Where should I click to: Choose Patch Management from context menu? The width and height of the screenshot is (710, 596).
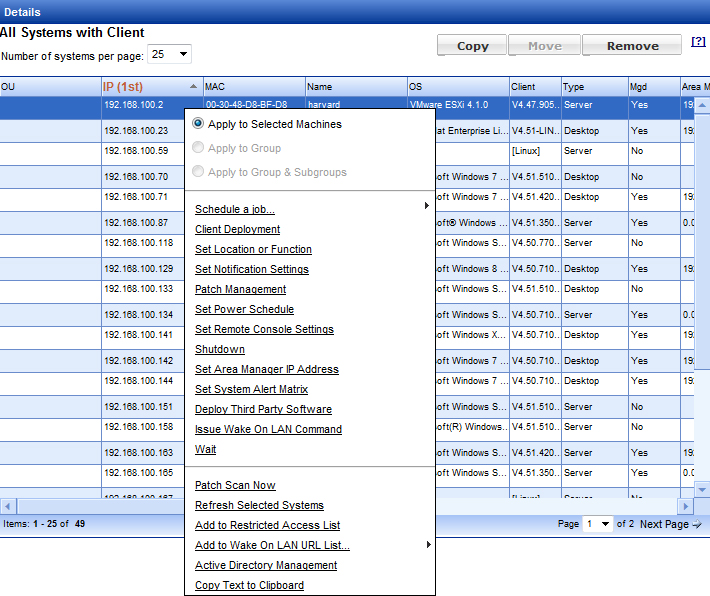240,289
